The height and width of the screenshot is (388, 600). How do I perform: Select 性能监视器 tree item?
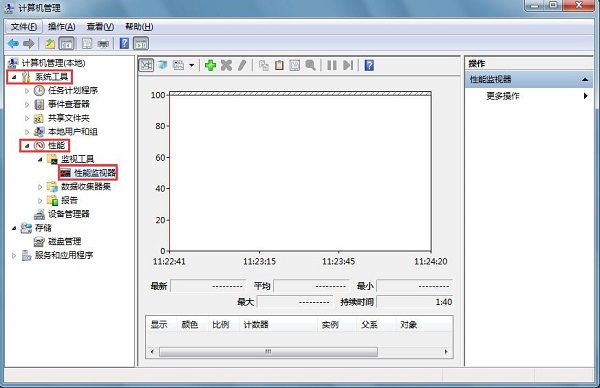(95, 173)
